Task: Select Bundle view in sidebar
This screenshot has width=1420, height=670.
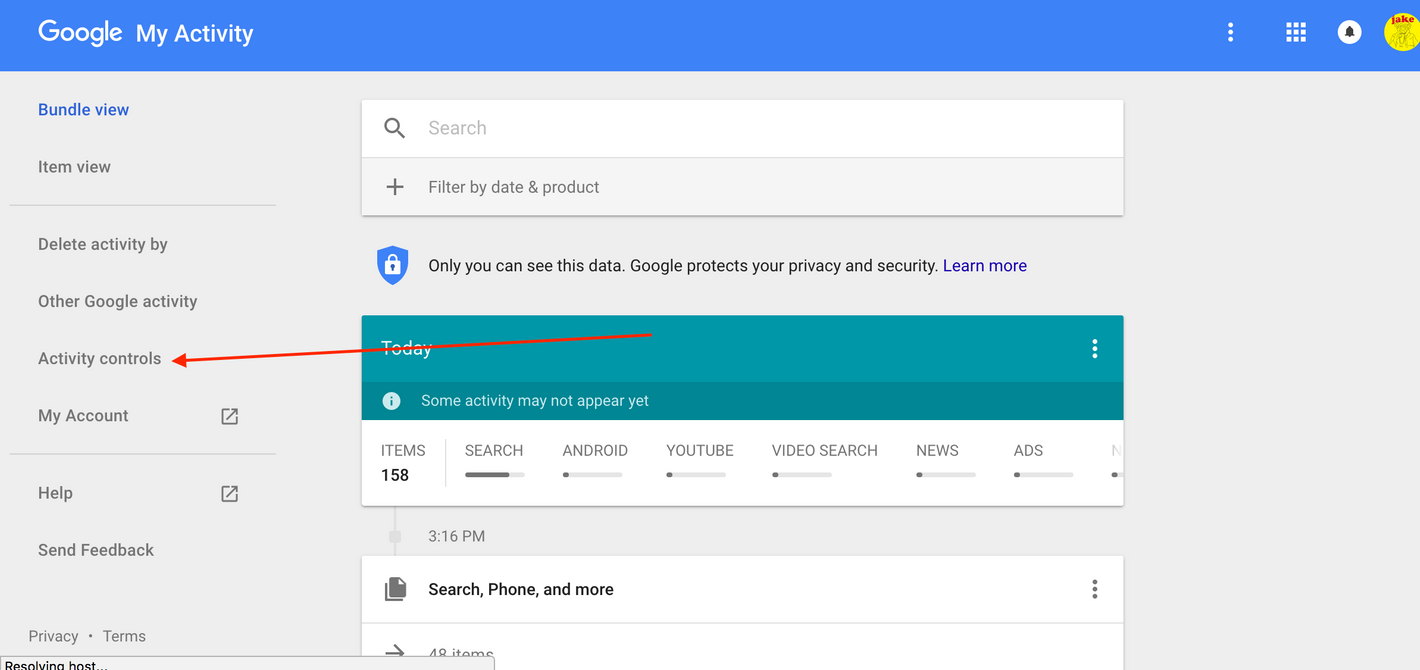Action: click(x=83, y=110)
